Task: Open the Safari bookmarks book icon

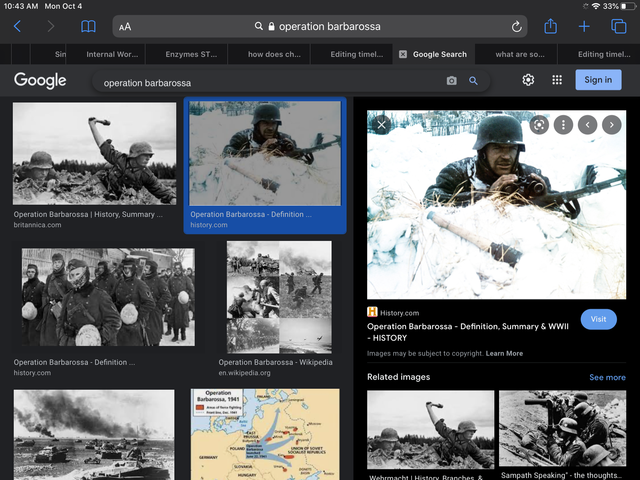Action: point(88,27)
